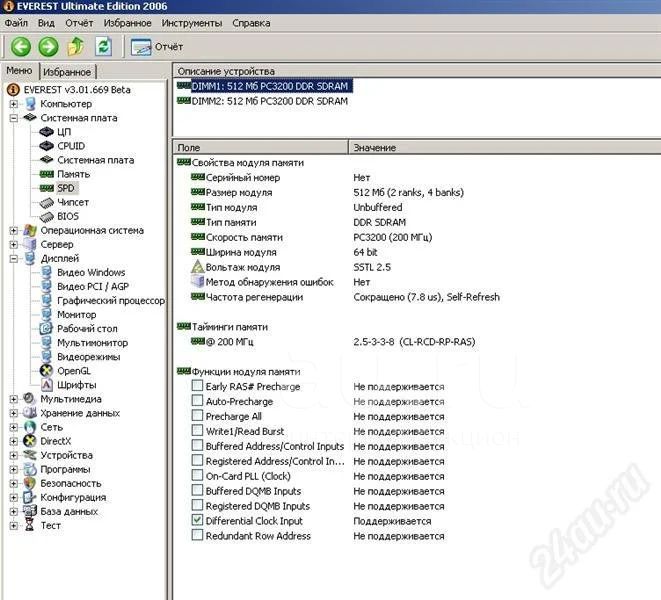The image size is (661, 600).
Task: Toggle the Buffered DQMB Inputs checkbox
Action: coord(197,490)
